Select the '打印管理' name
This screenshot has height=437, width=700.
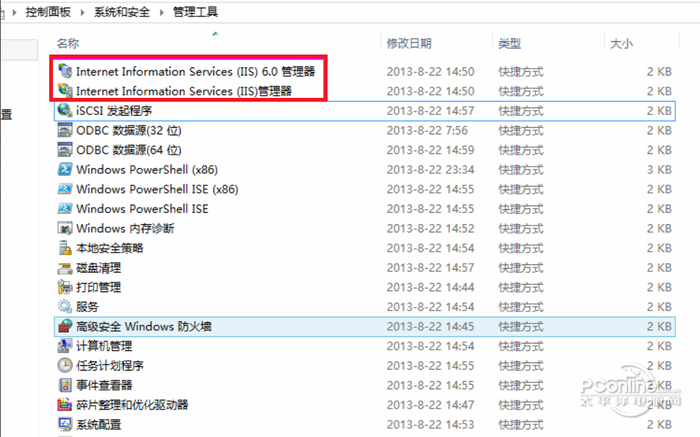pos(99,287)
